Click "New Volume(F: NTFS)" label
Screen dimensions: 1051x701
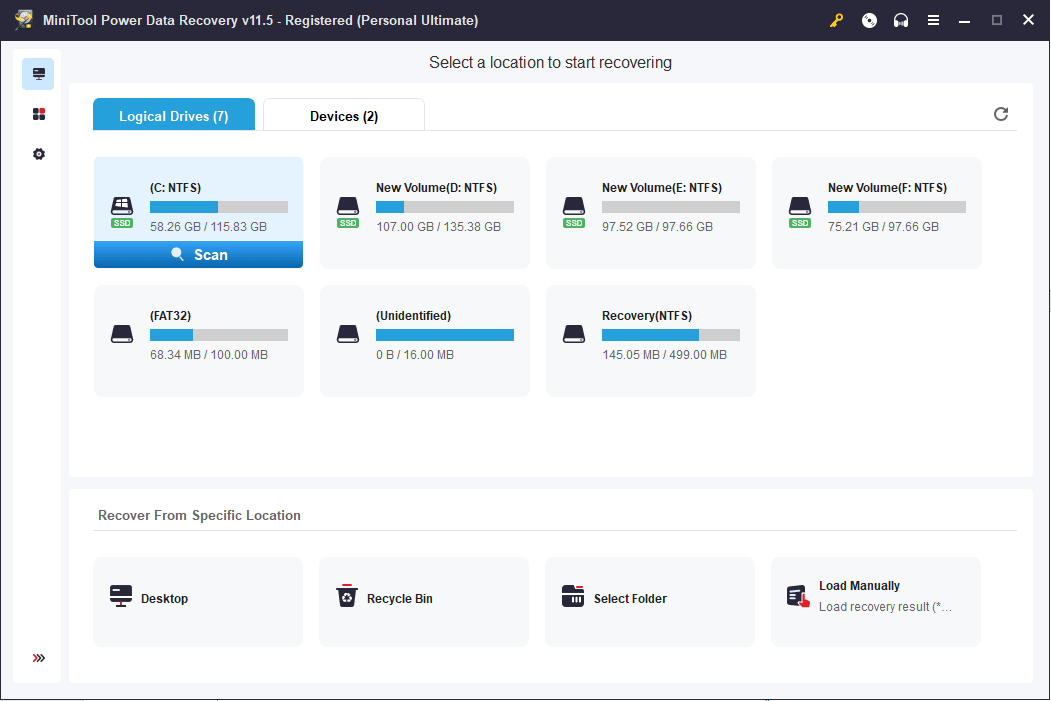coord(887,188)
